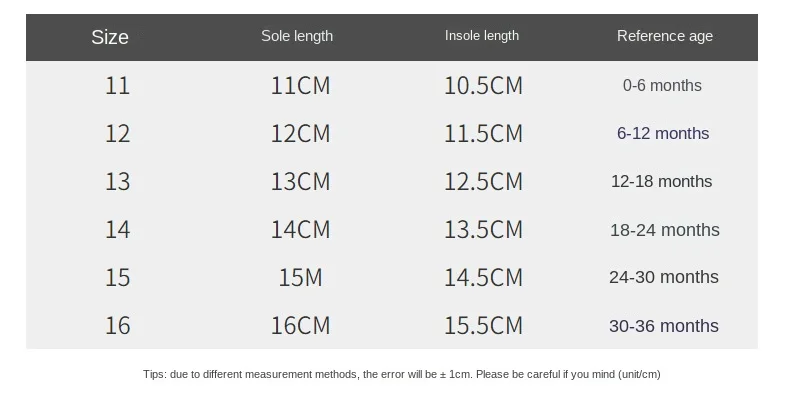Click the 15M sole length cell
This screenshot has width=790, height=410.
pos(300,278)
